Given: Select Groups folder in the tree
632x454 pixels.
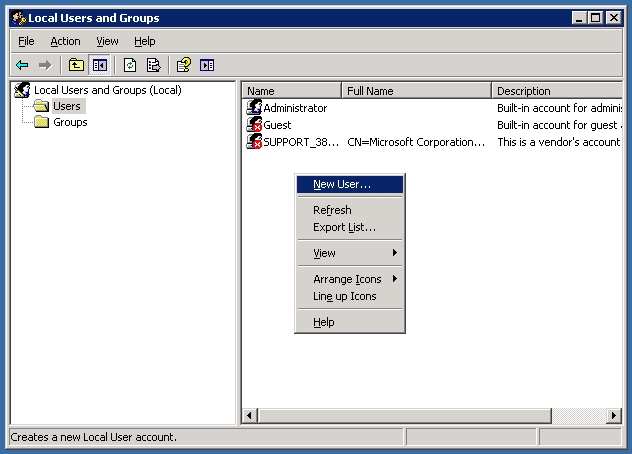Looking at the screenshot, I should point(69,122).
